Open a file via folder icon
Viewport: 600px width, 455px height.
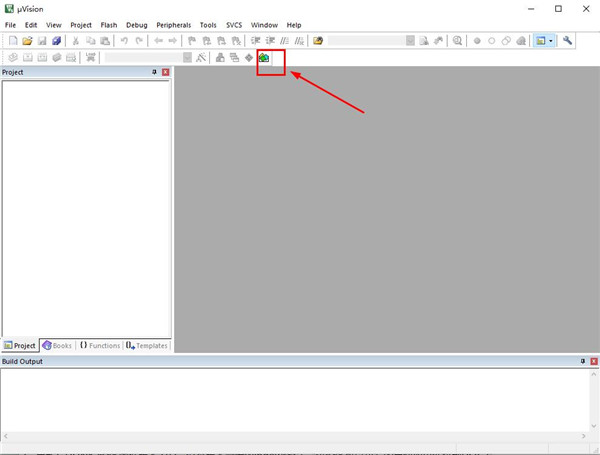(x=27, y=41)
